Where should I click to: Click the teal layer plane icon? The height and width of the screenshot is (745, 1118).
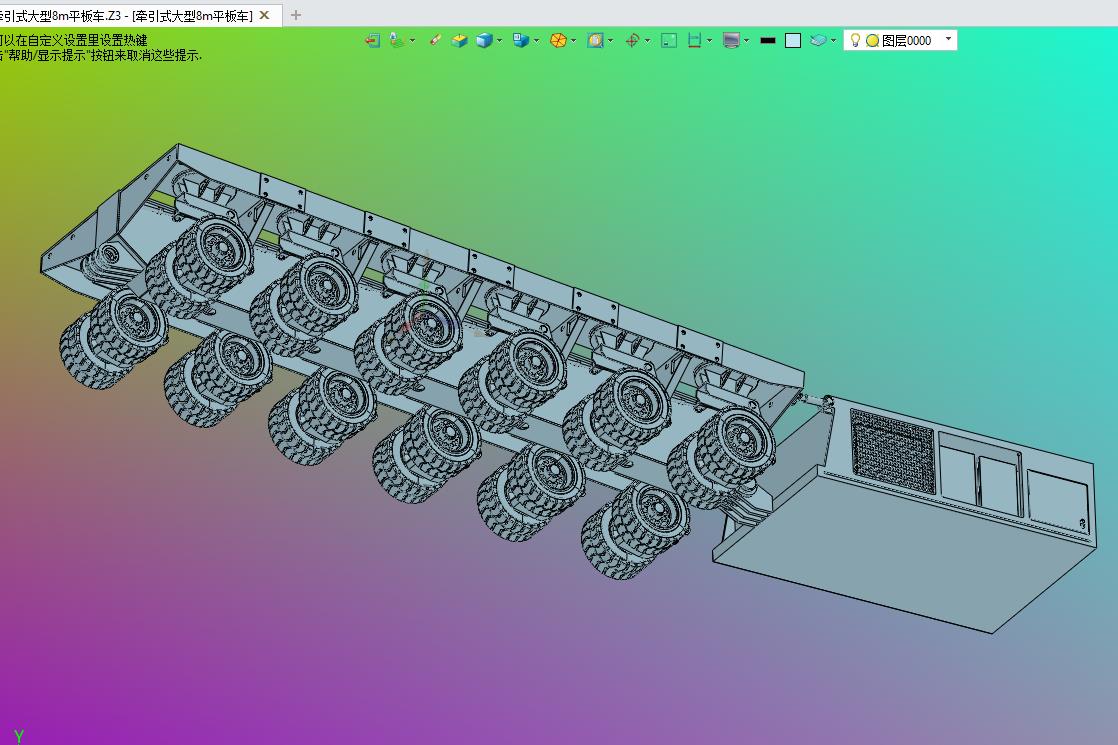[x=818, y=41]
